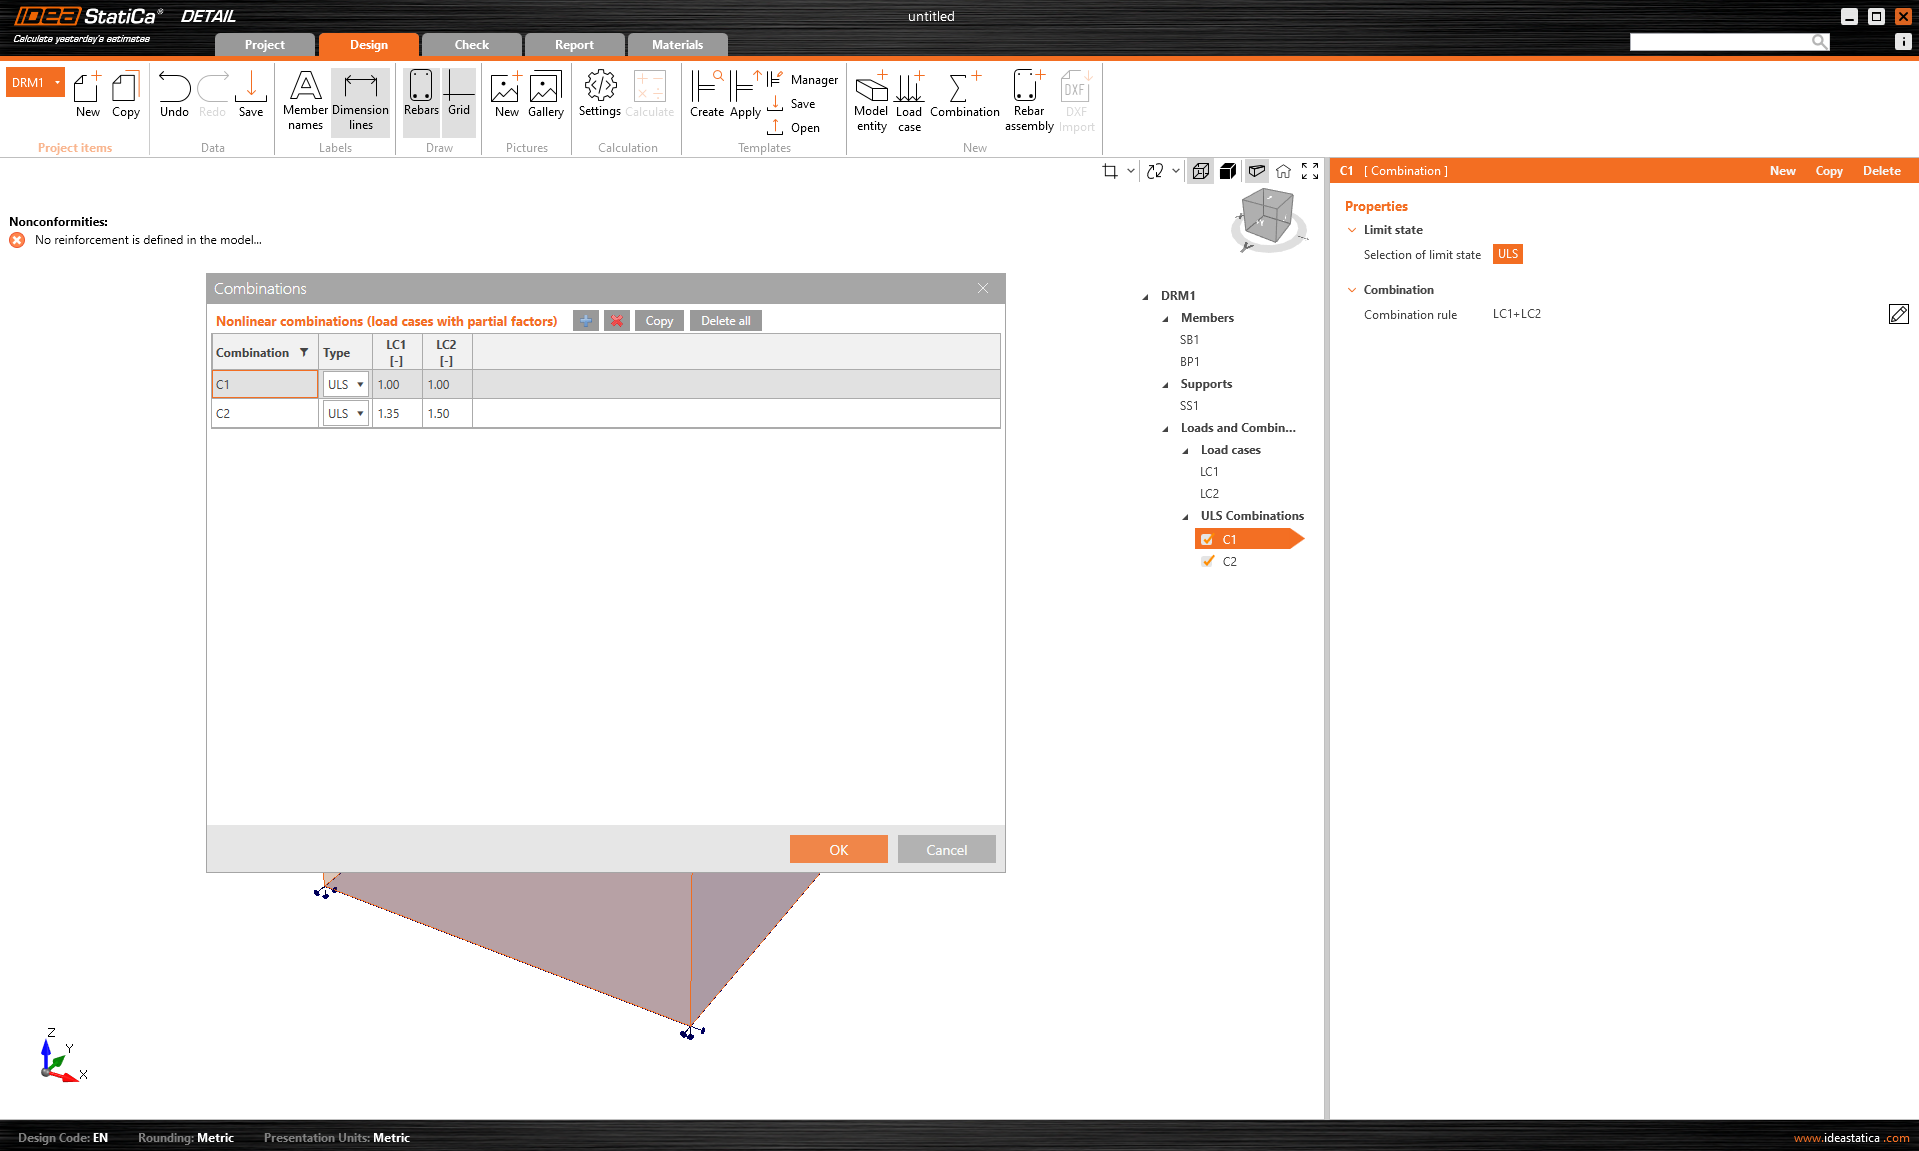Click Save template icon
Screen dimensions: 1919x1151
775,103
